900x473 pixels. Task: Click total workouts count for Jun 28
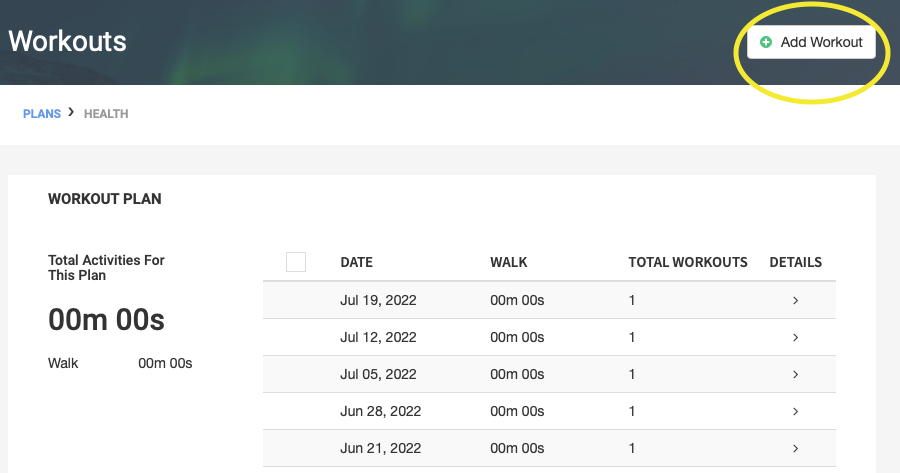tap(632, 412)
